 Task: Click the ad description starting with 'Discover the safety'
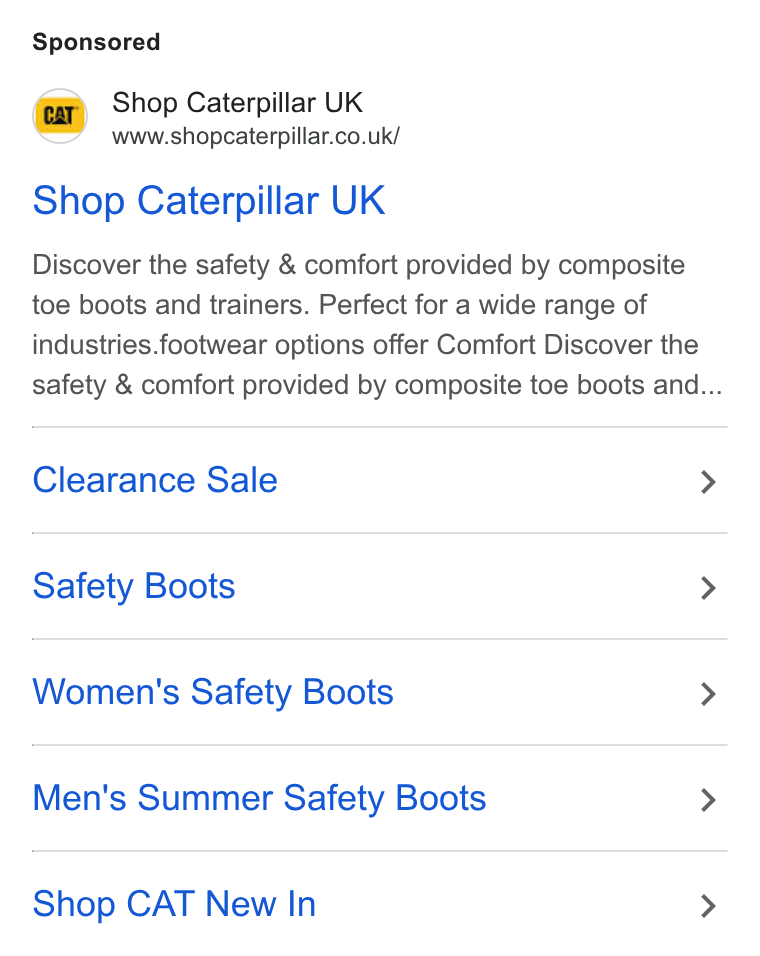[377, 325]
